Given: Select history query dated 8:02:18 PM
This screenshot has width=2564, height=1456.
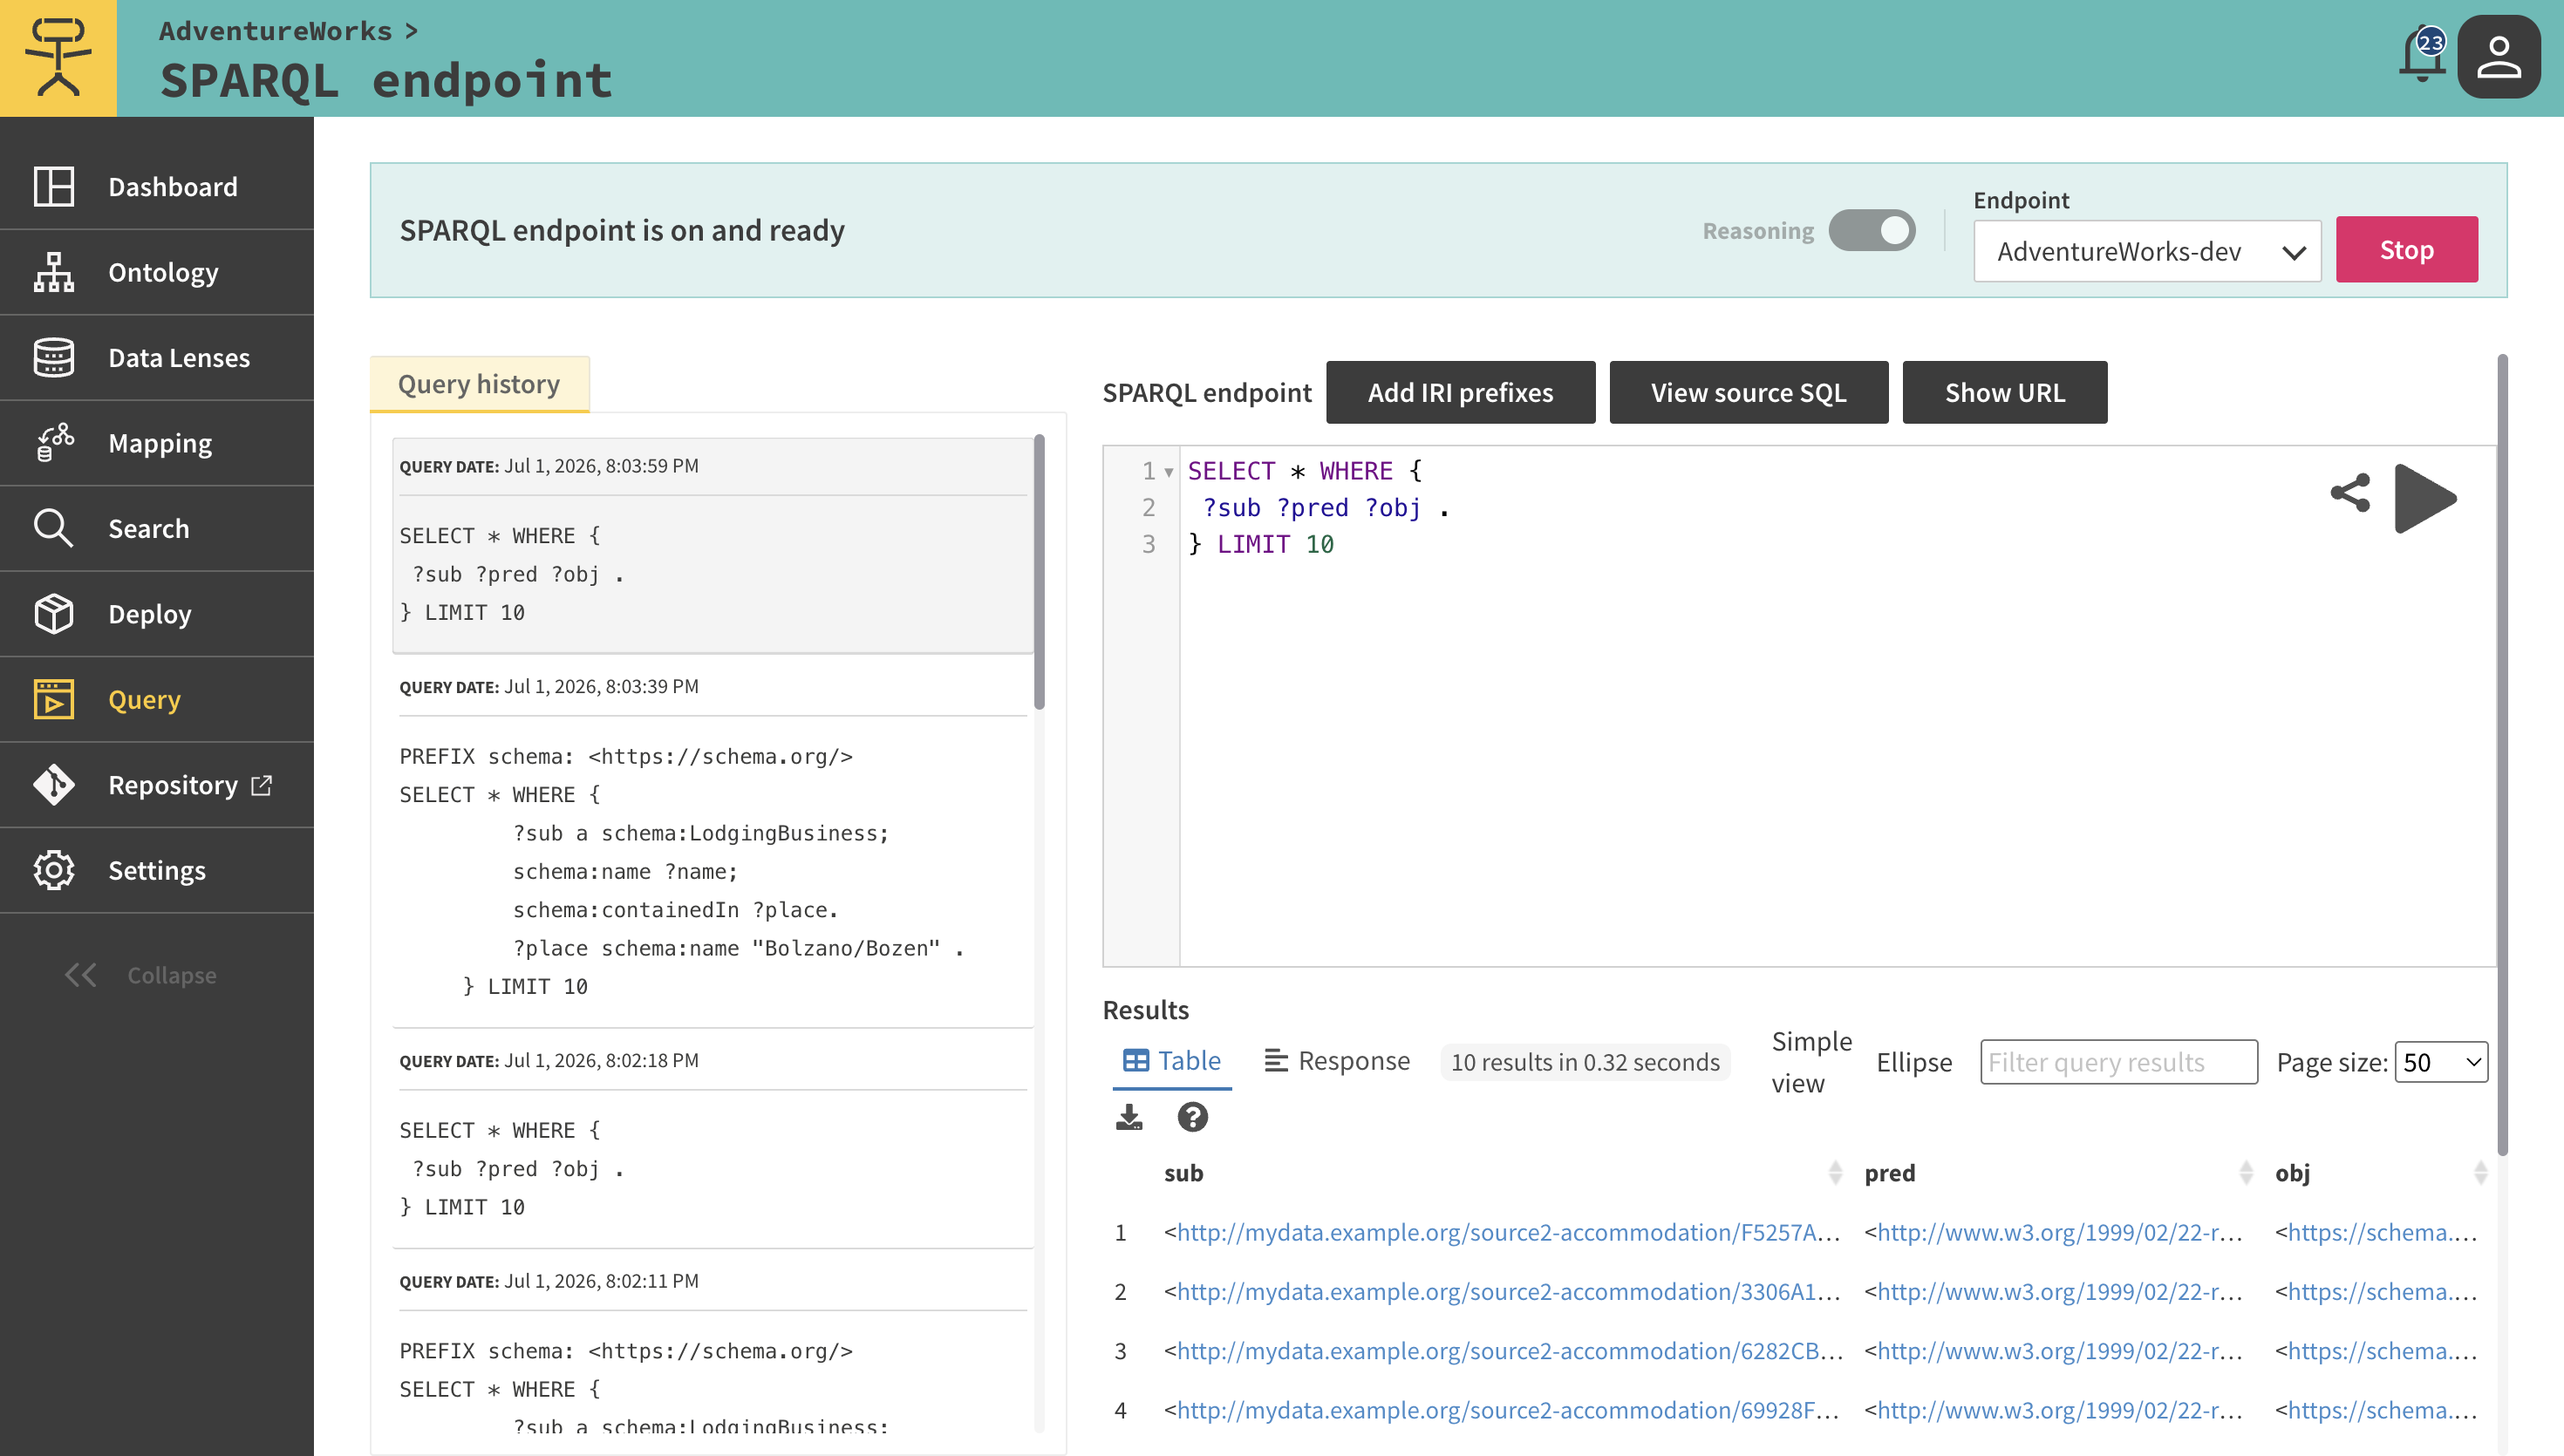Looking at the screenshot, I should coord(713,1139).
